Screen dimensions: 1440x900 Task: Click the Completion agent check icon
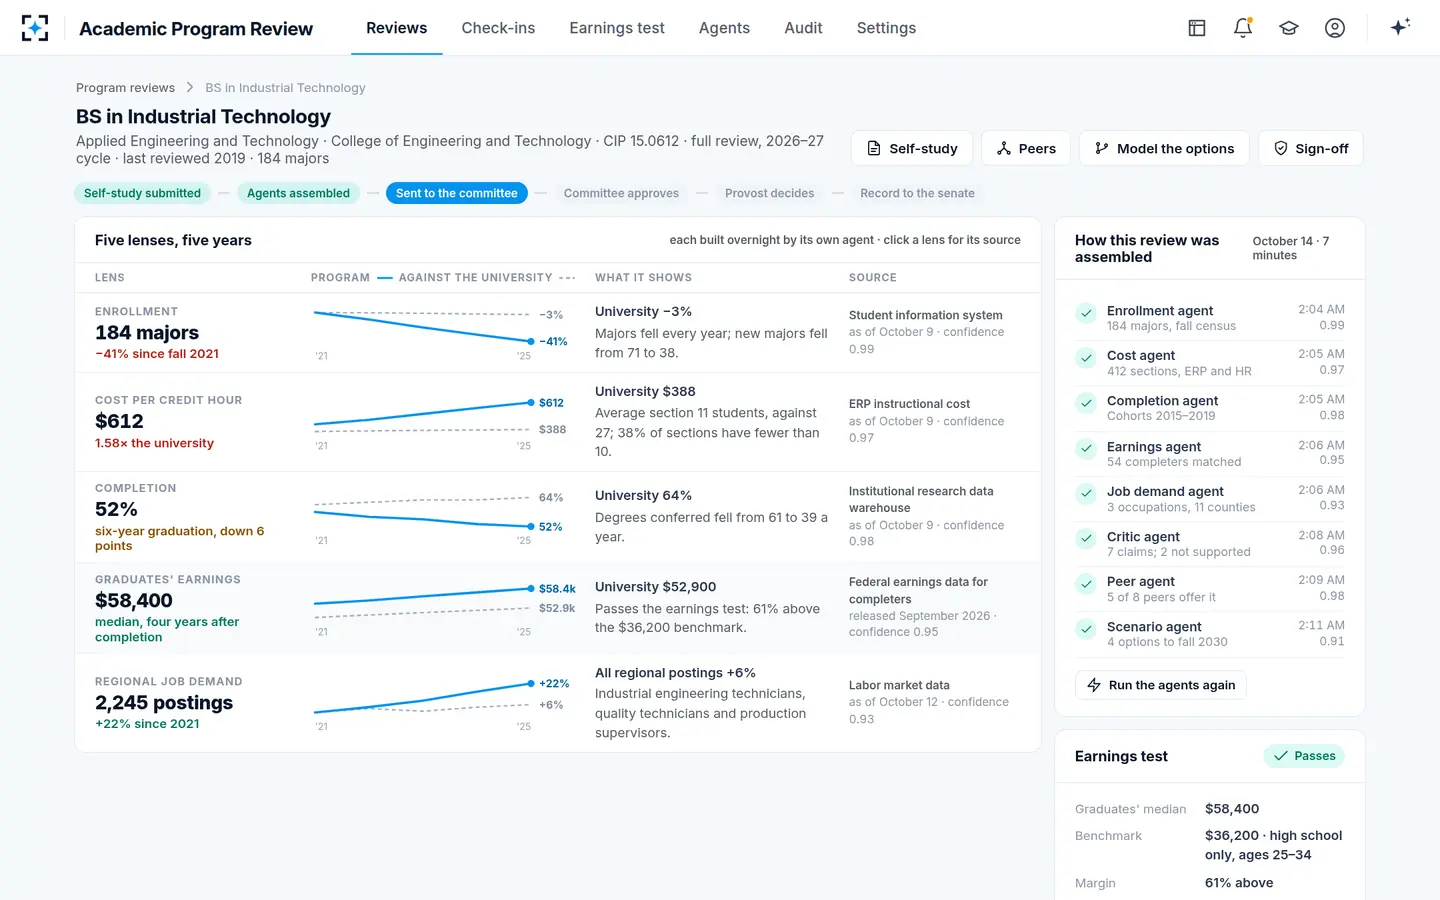pos(1086,403)
